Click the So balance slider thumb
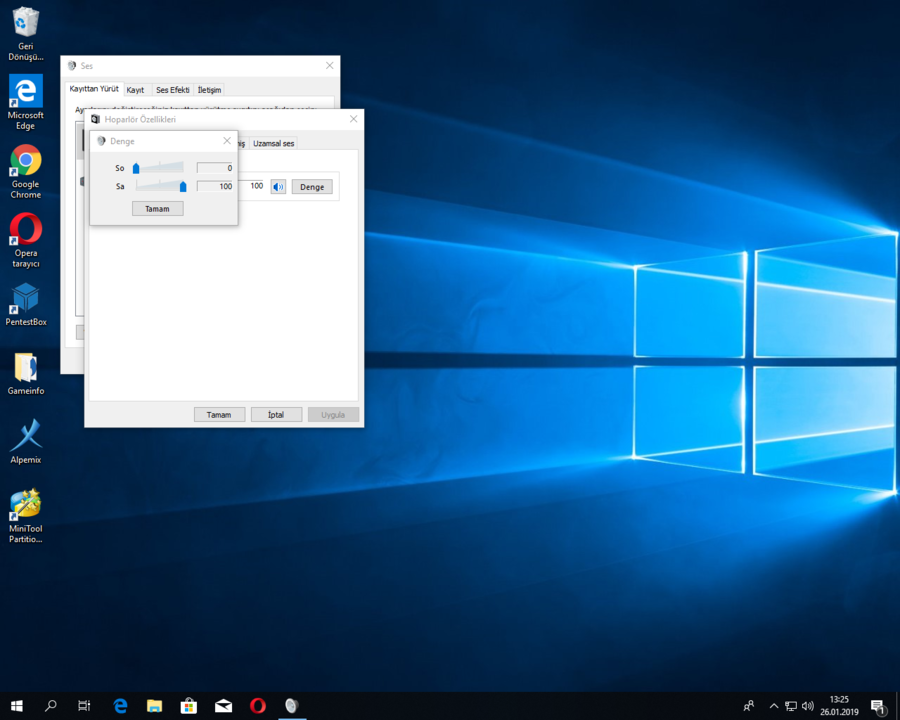Image resolution: width=900 pixels, height=720 pixels. click(x=136, y=168)
